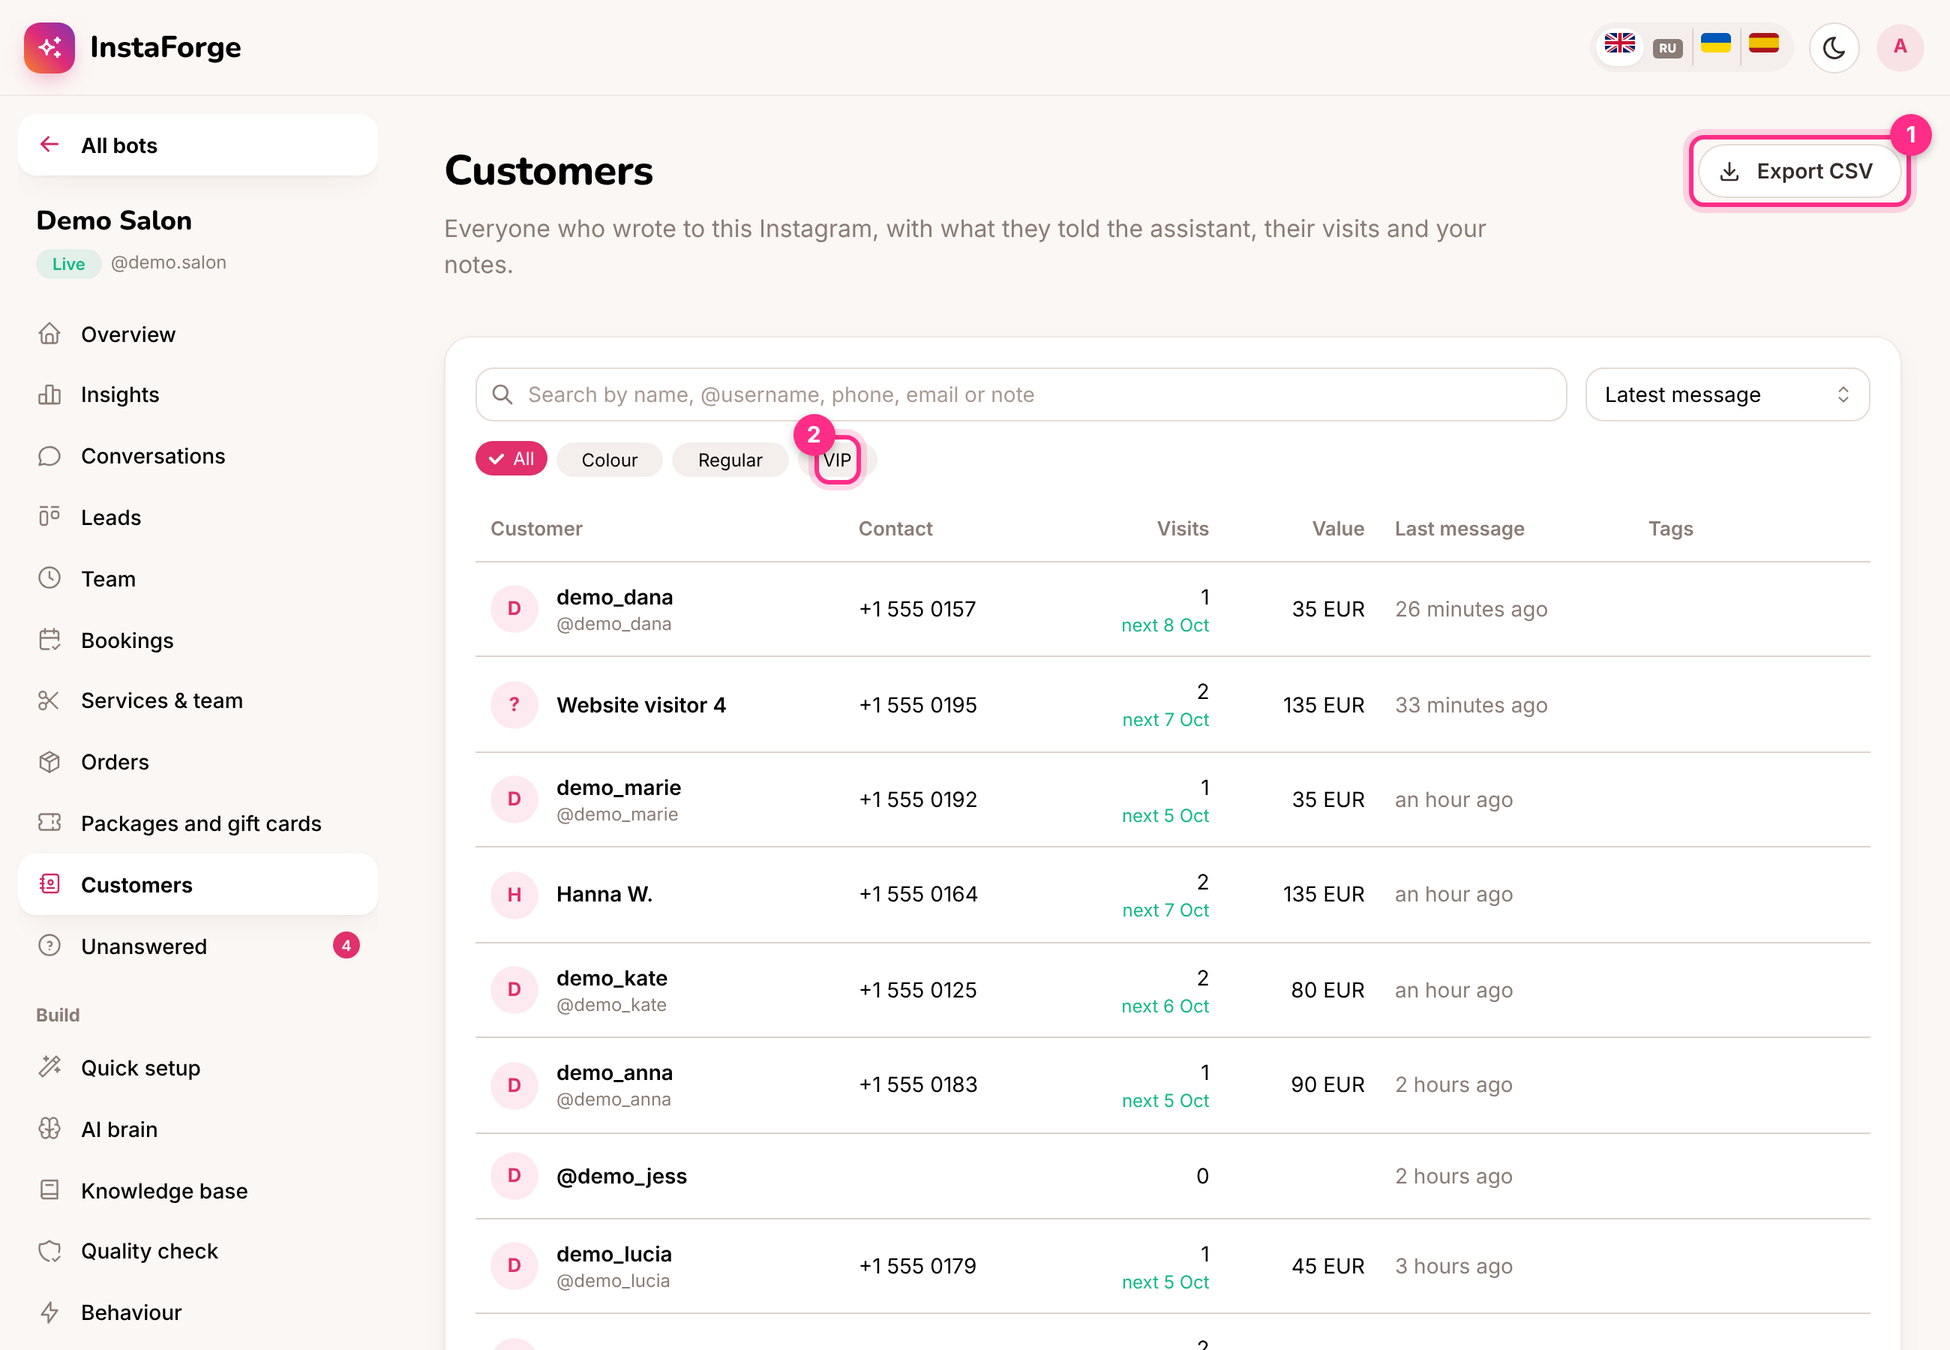Viewport: 1950px width, 1350px height.
Task: Click demo_marie's next 5 Oct visit
Action: tap(1165, 816)
